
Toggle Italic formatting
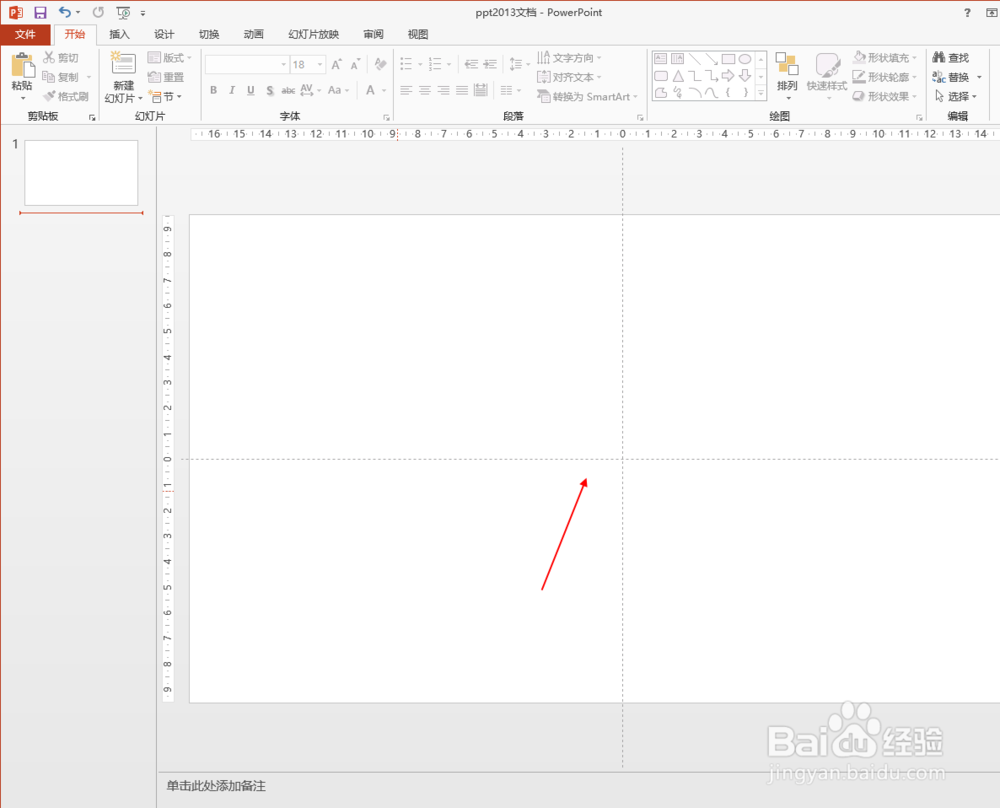click(x=232, y=90)
